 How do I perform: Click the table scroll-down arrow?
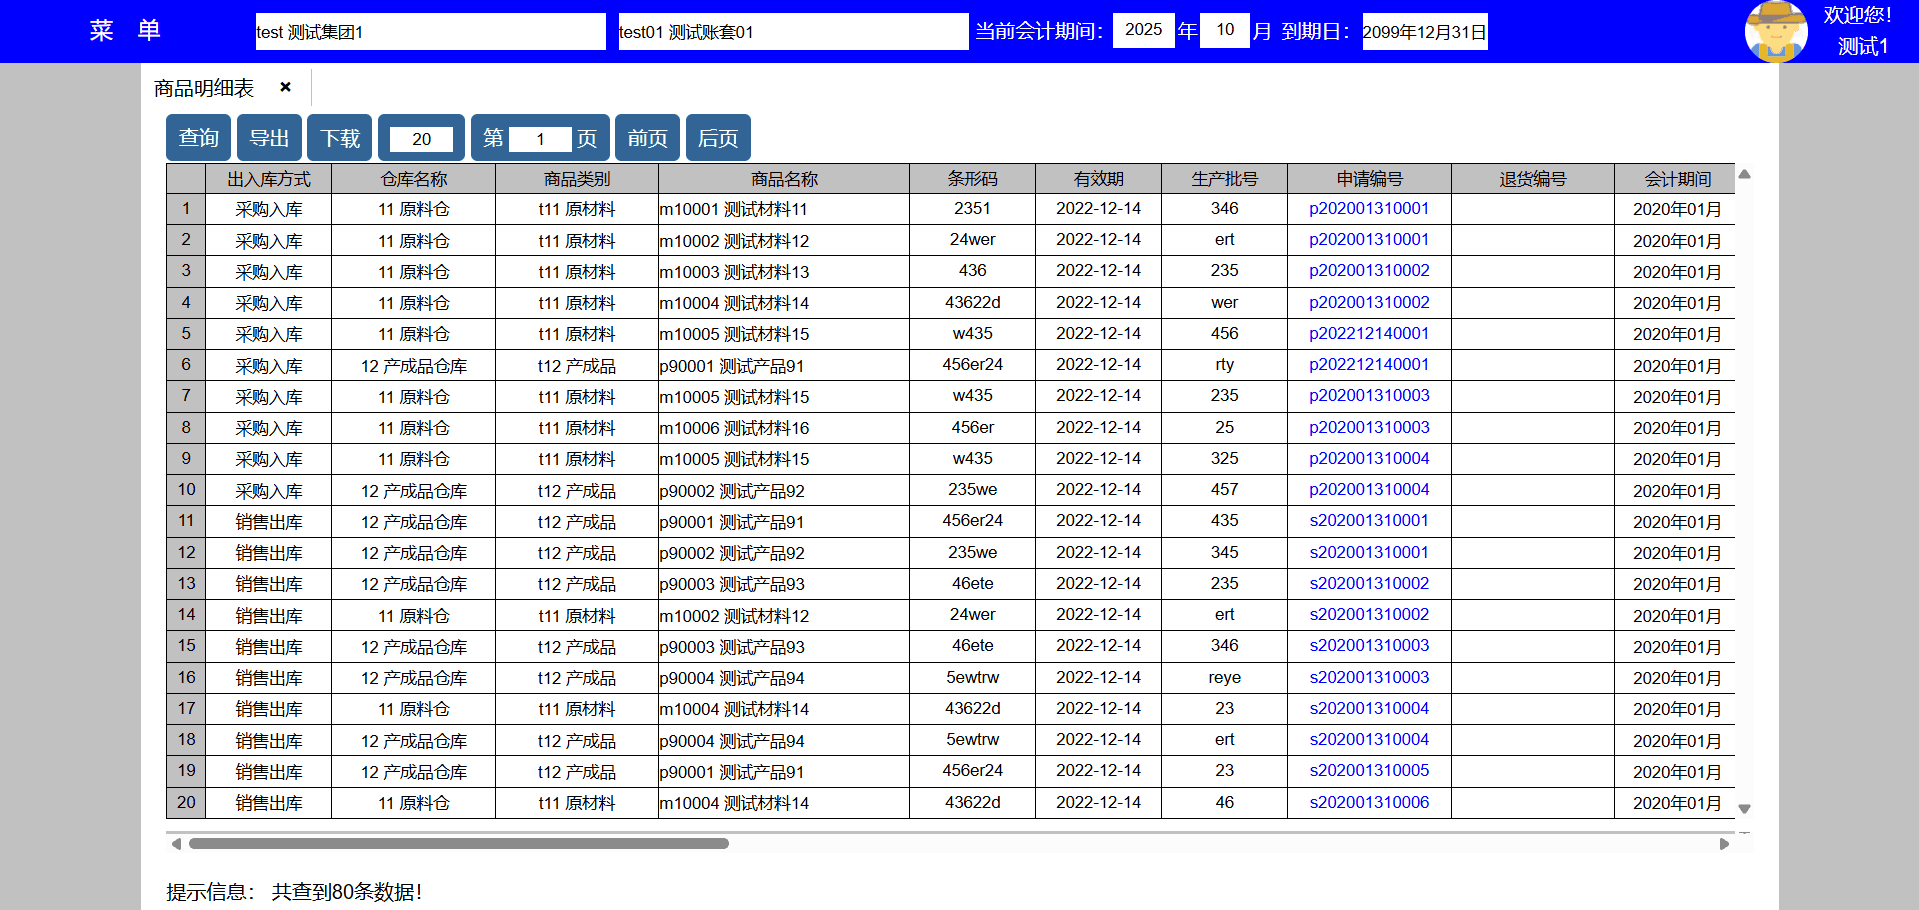coord(1744,808)
